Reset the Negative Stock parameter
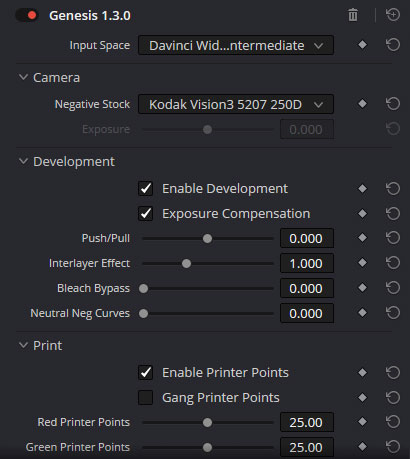Screen dimensions: 410x459 (x=393, y=104)
